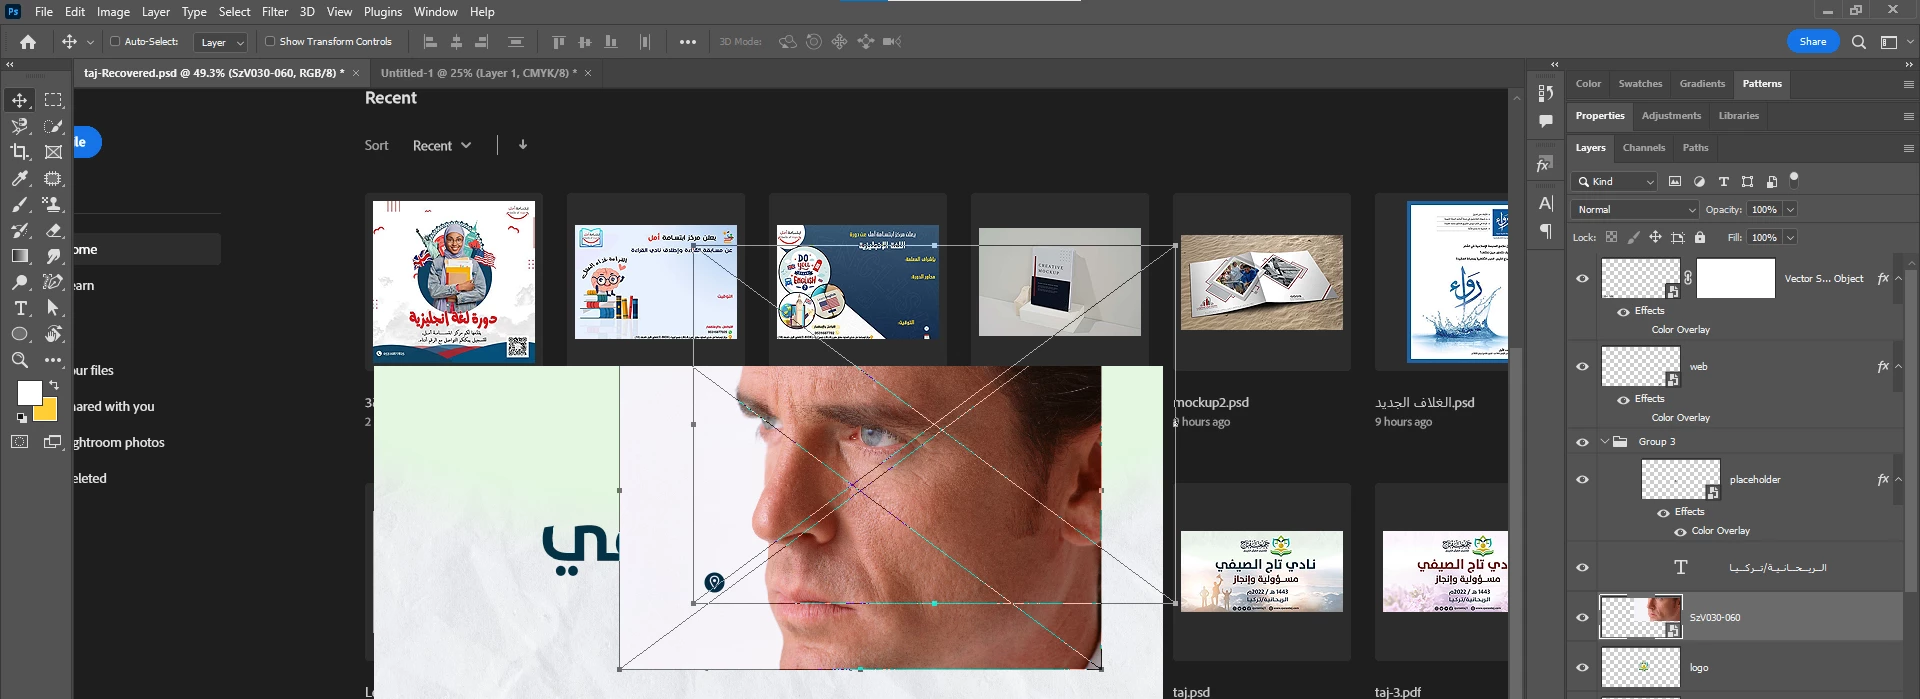Image resolution: width=1920 pixels, height=699 pixels.
Task: Reverse sort order arrow button
Action: click(522, 145)
